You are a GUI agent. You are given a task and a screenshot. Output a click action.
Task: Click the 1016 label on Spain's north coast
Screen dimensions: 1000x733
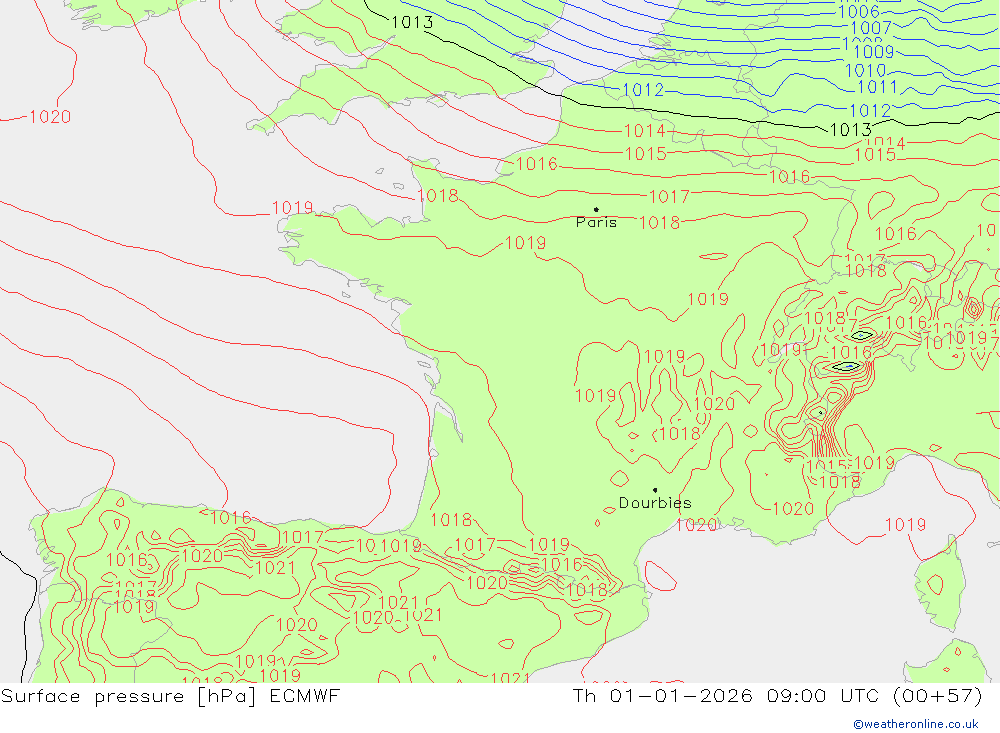(230, 517)
